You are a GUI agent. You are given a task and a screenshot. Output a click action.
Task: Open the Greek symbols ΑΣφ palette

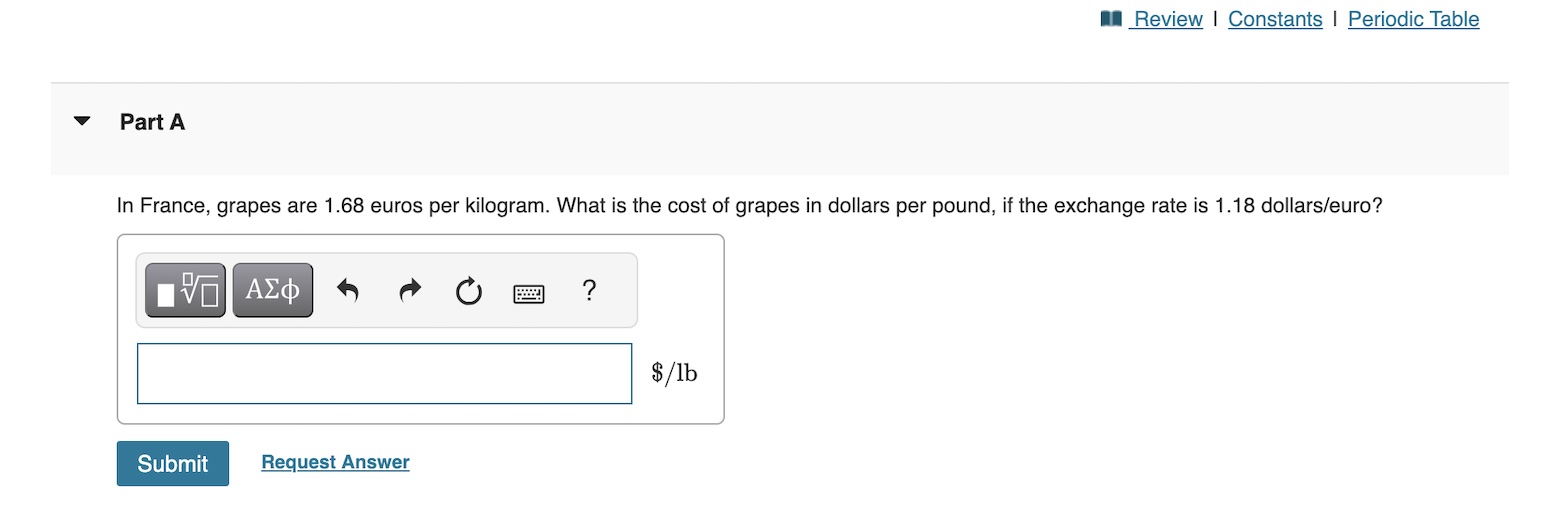(x=273, y=291)
